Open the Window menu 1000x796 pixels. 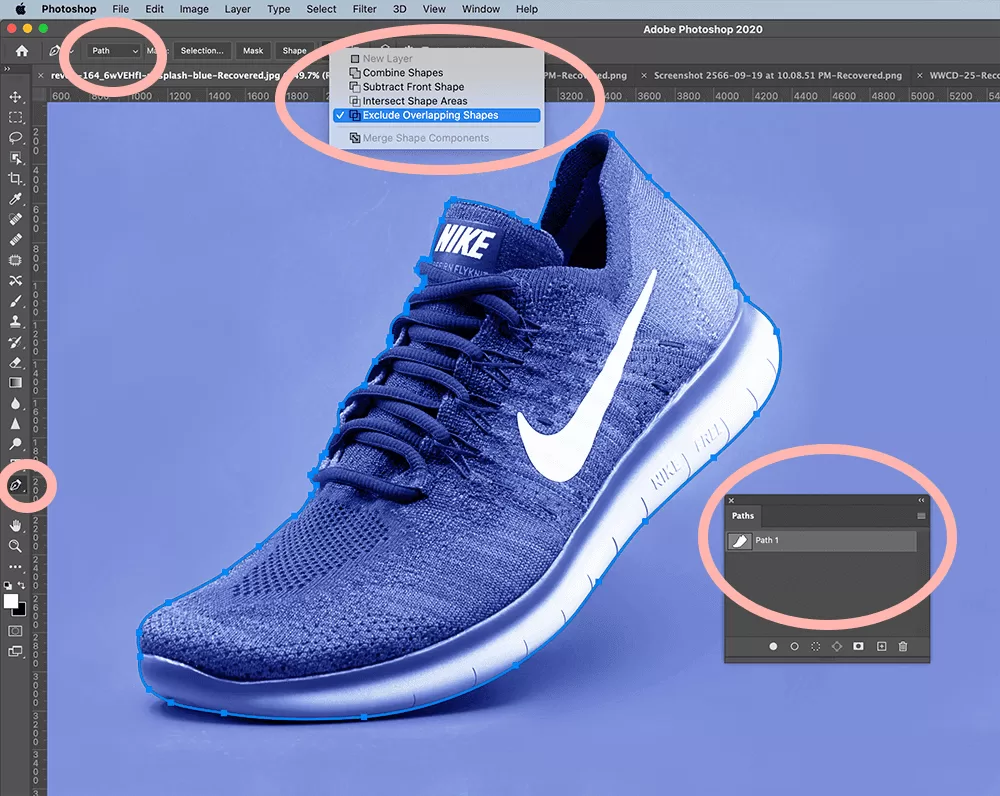481,9
